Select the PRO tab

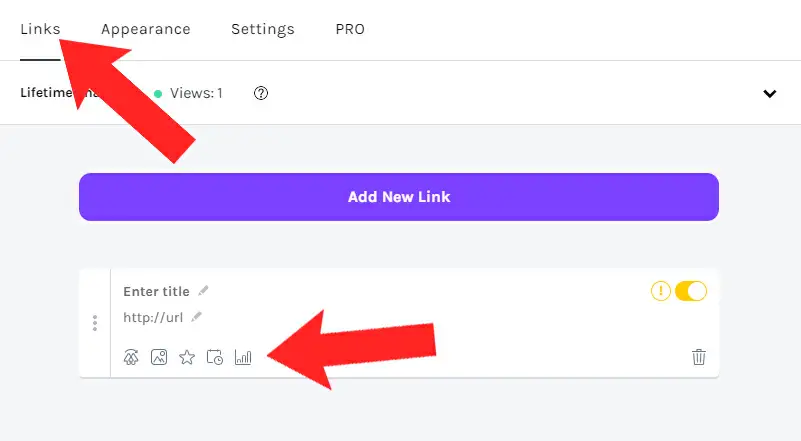(350, 29)
